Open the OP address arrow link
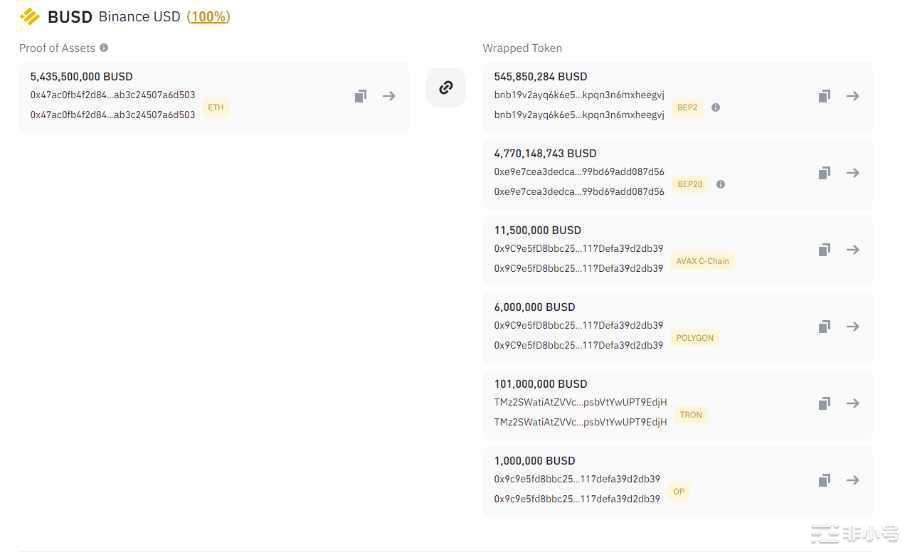The height and width of the screenshot is (552, 907). coord(853,481)
